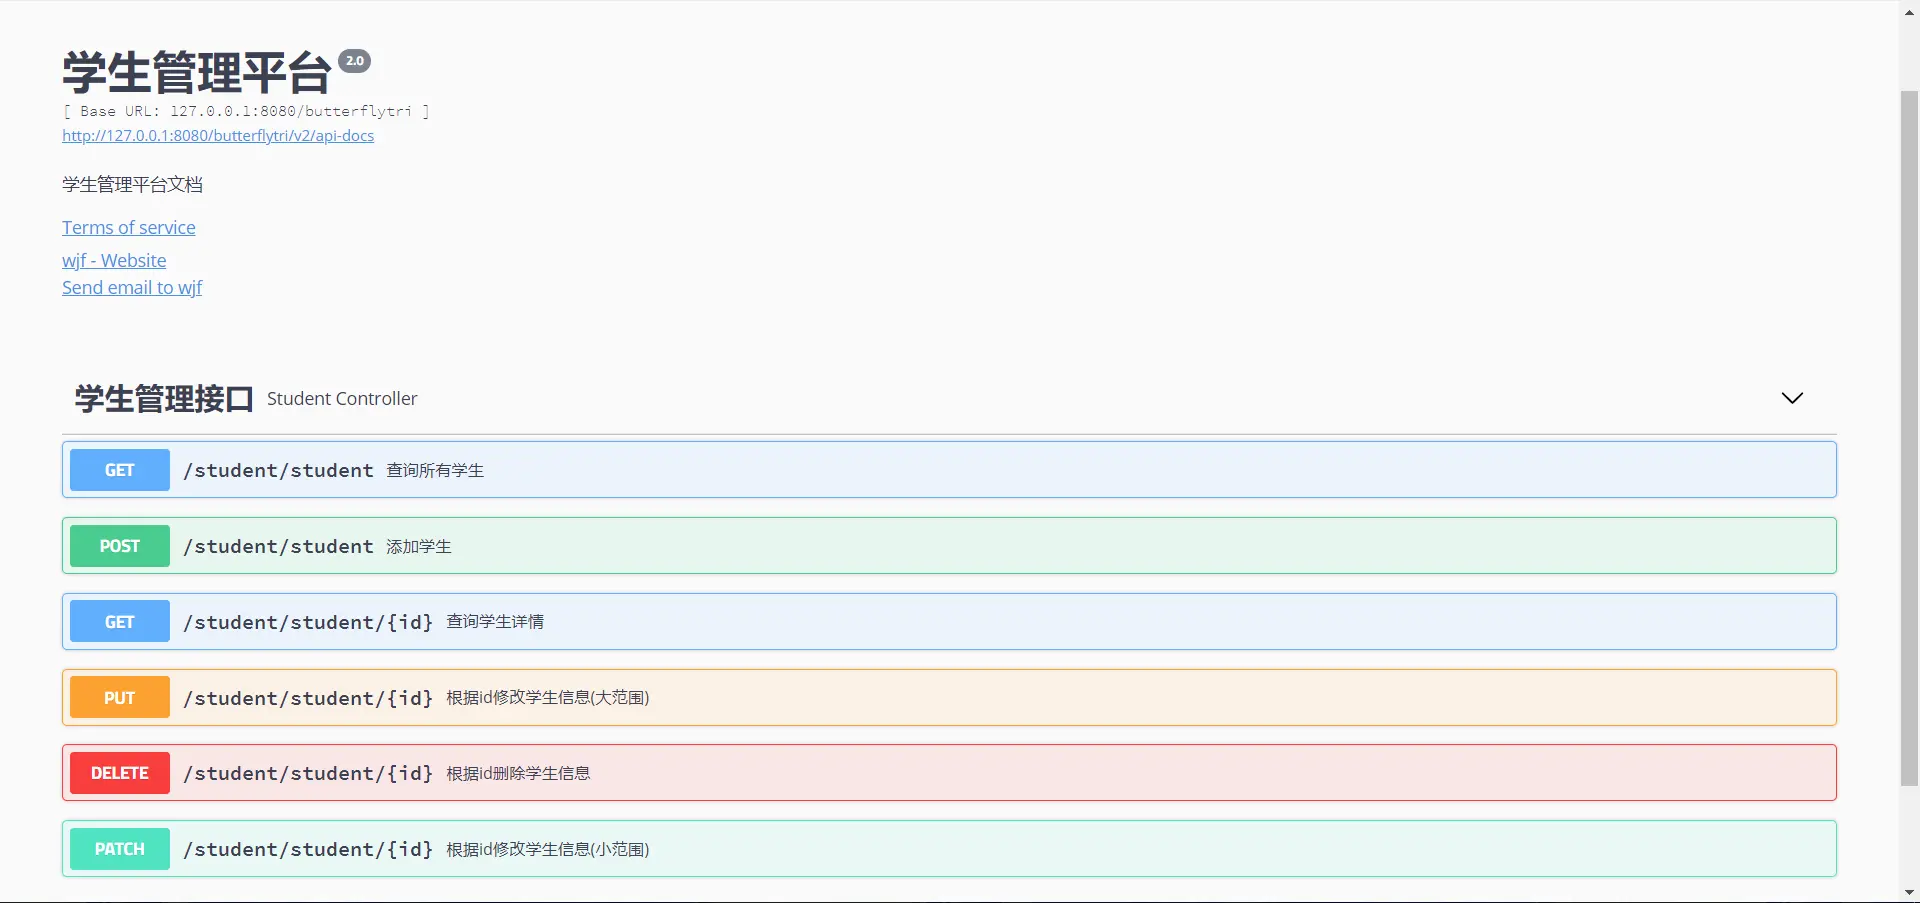Viewport: 1920px width, 903px height.
Task: Click the teal PATCH method badge
Action: [120, 849]
